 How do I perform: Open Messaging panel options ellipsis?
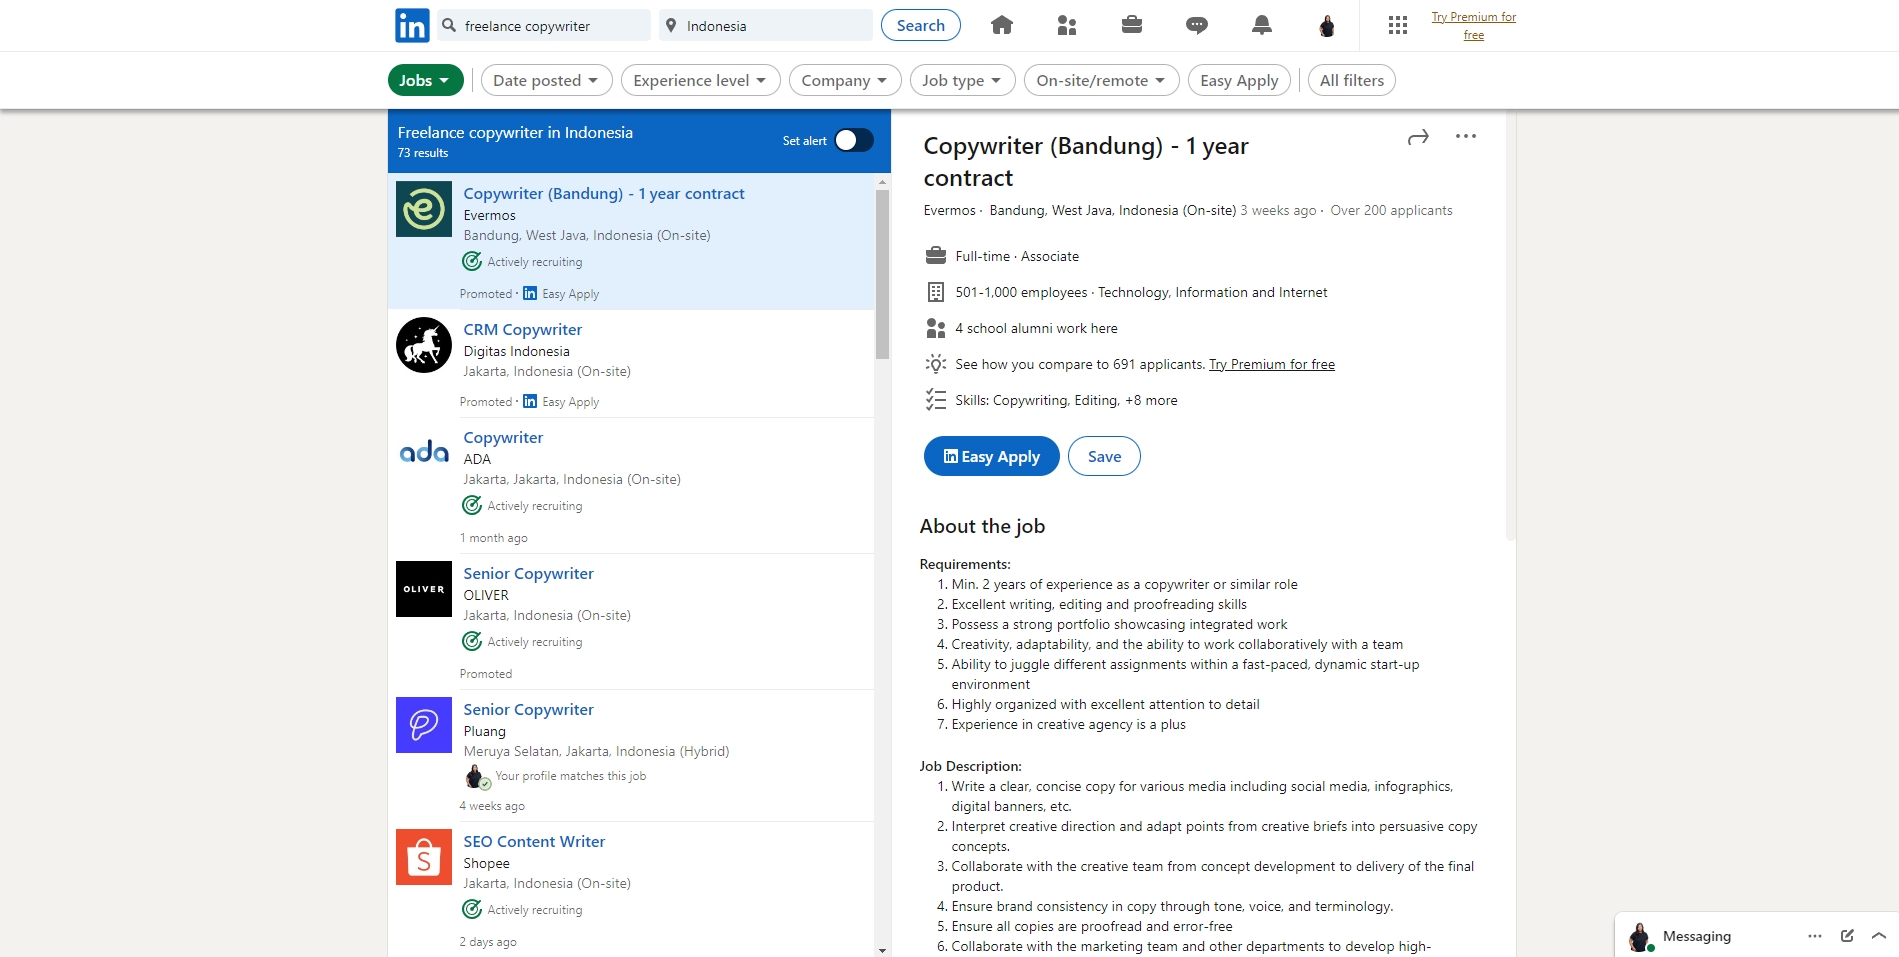pos(1815,936)
